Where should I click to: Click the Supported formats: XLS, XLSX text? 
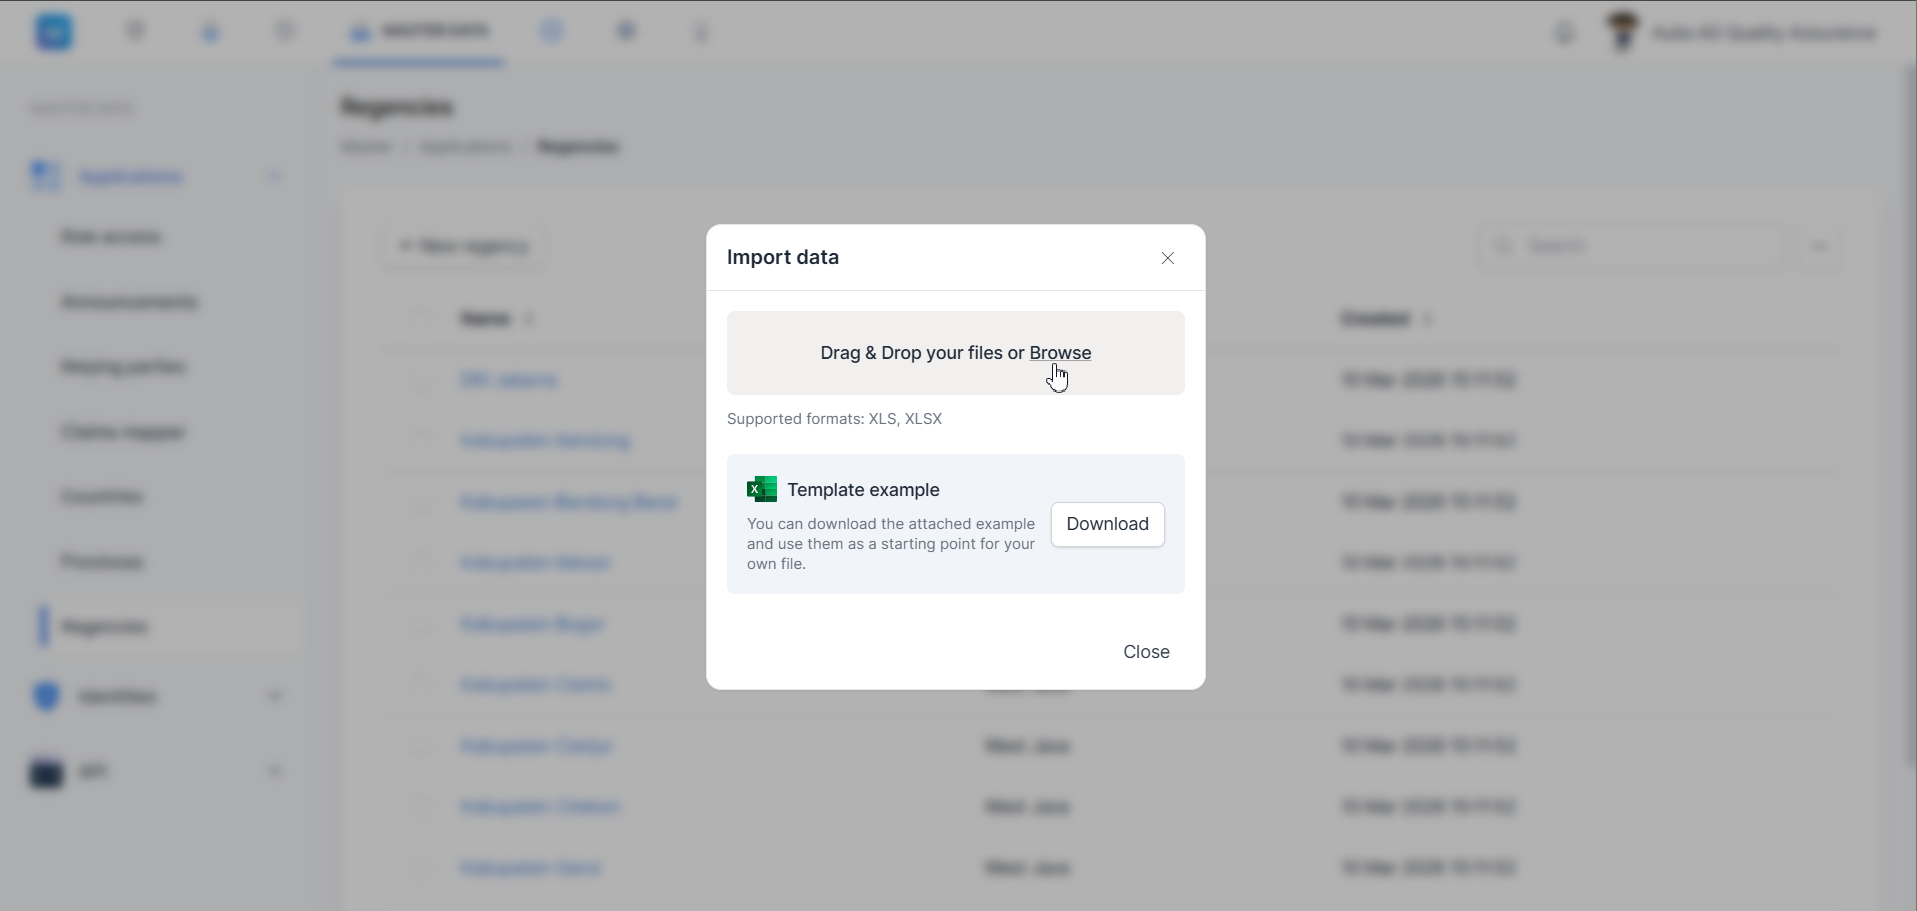(x=834, y=419)
